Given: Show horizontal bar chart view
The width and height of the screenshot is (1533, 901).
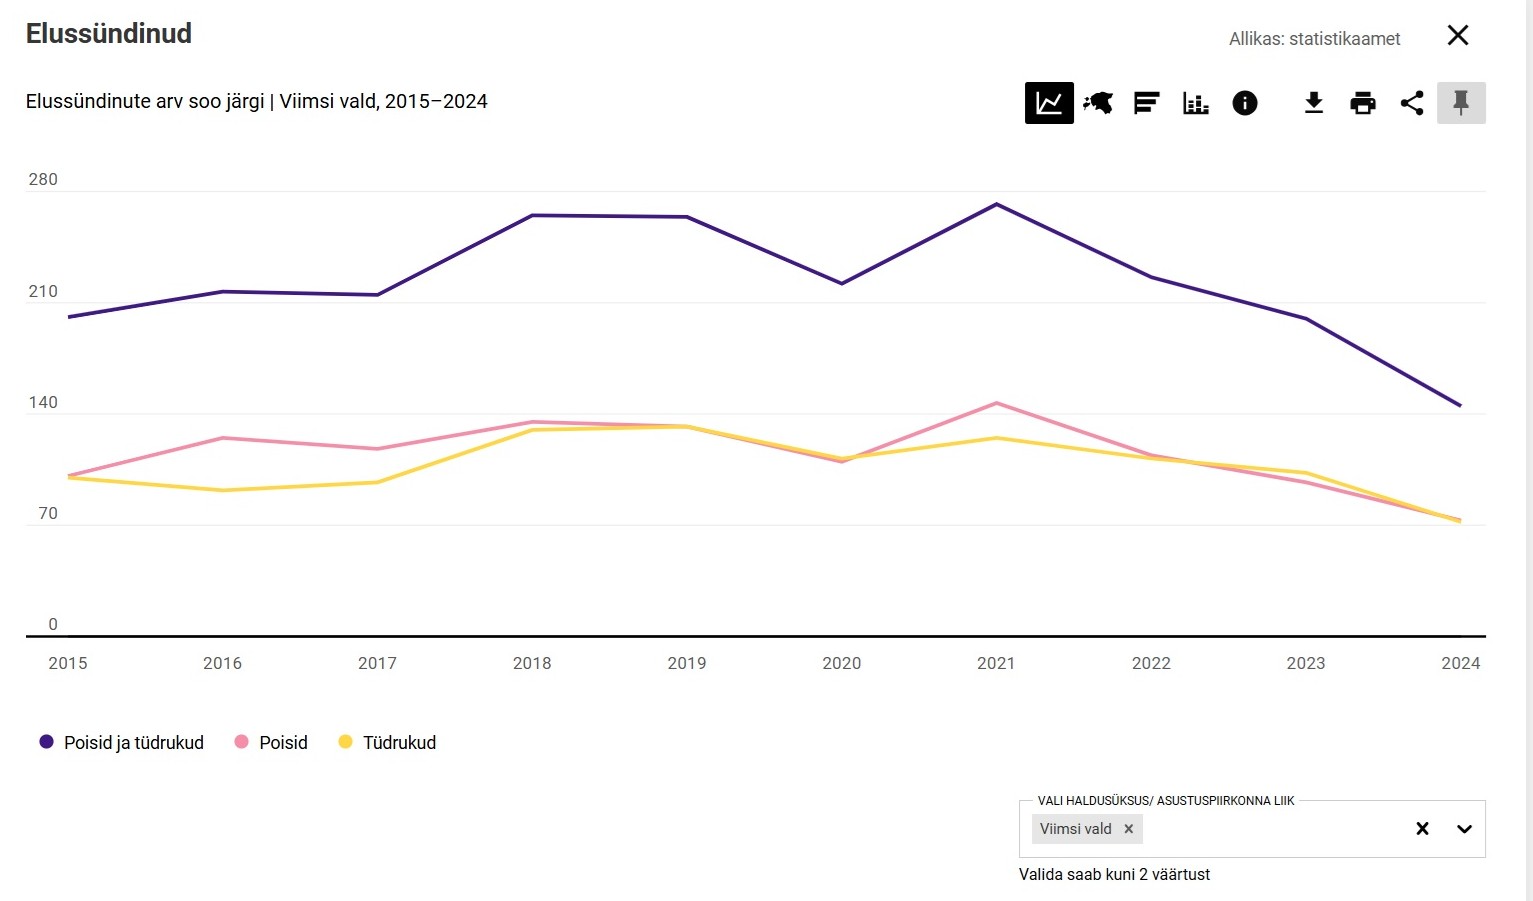Looking at the screenshot, I should 1147,103.
